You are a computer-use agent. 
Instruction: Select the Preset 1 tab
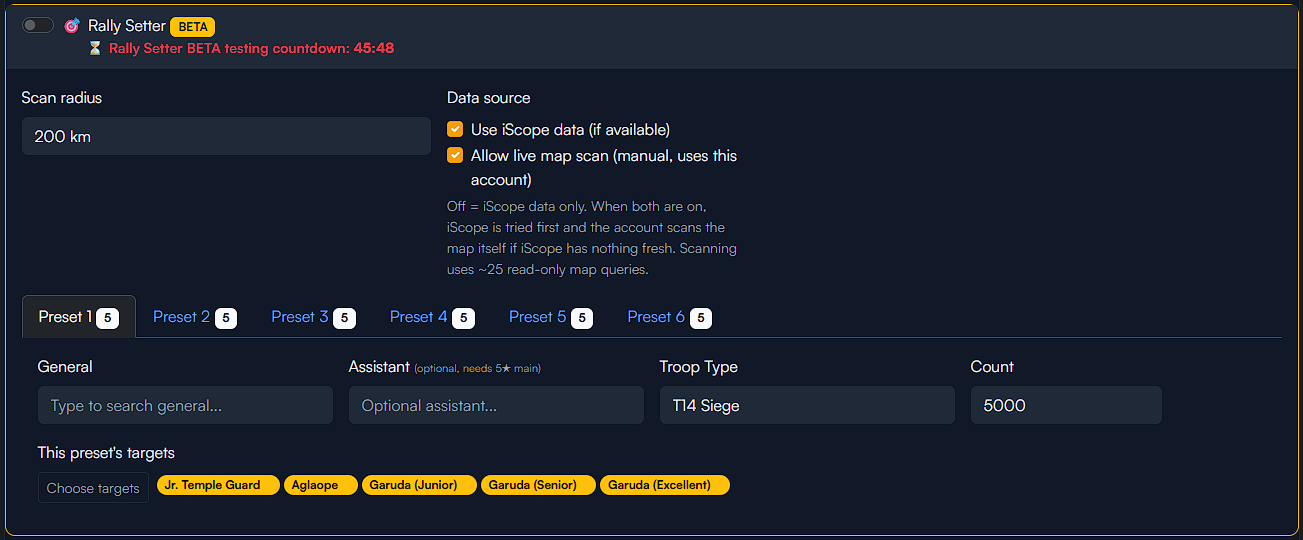(79, 317)
